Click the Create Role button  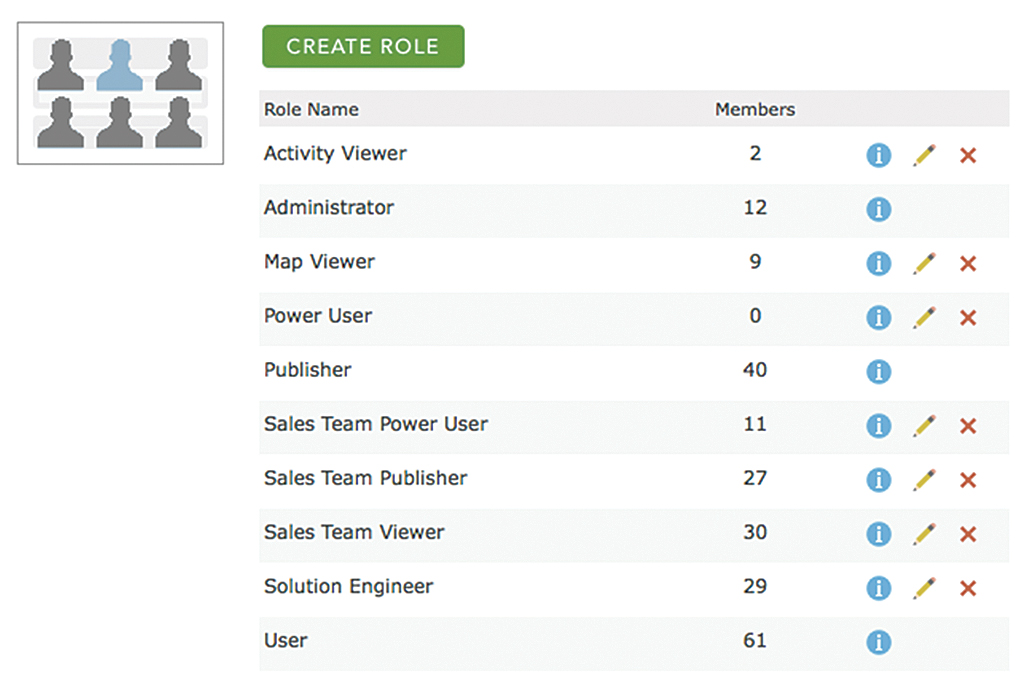363,47
